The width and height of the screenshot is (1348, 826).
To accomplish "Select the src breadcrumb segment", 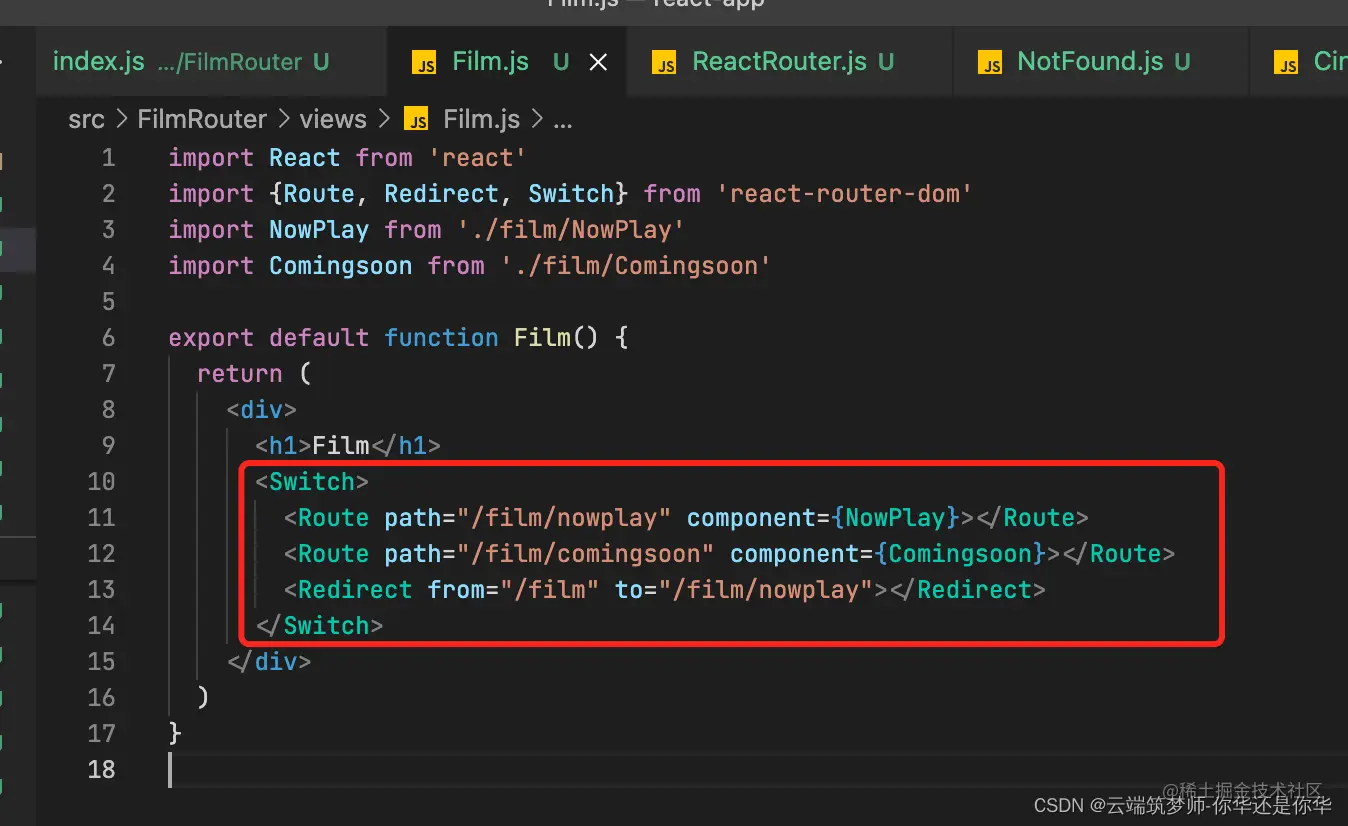I will (x=86, y=120).
